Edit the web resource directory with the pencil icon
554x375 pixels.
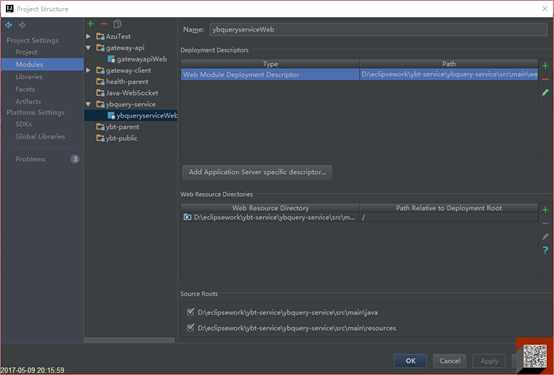545,237
